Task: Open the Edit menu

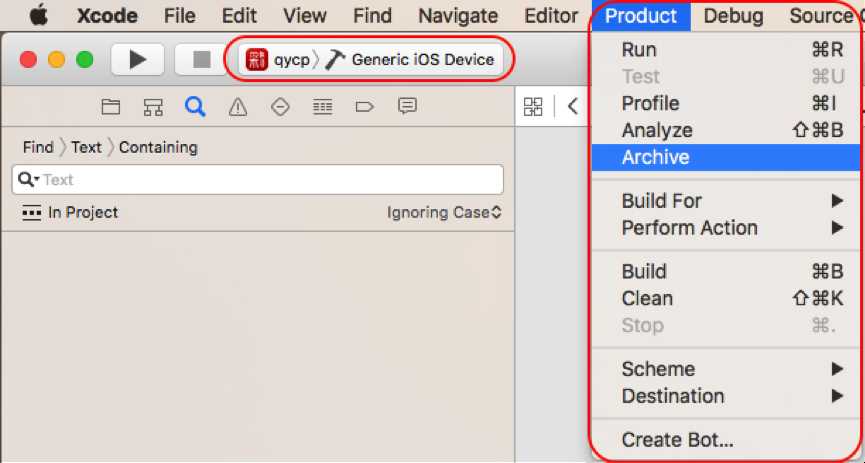Action: point(239,16)
